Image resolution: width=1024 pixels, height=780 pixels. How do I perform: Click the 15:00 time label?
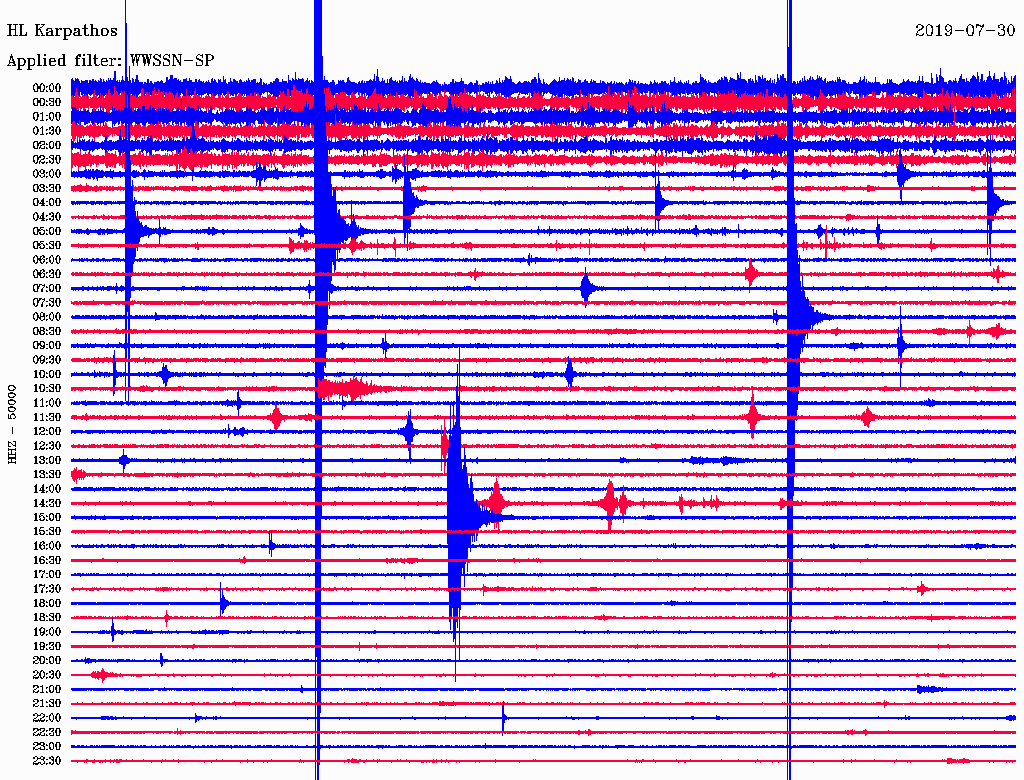coord(47,517)
